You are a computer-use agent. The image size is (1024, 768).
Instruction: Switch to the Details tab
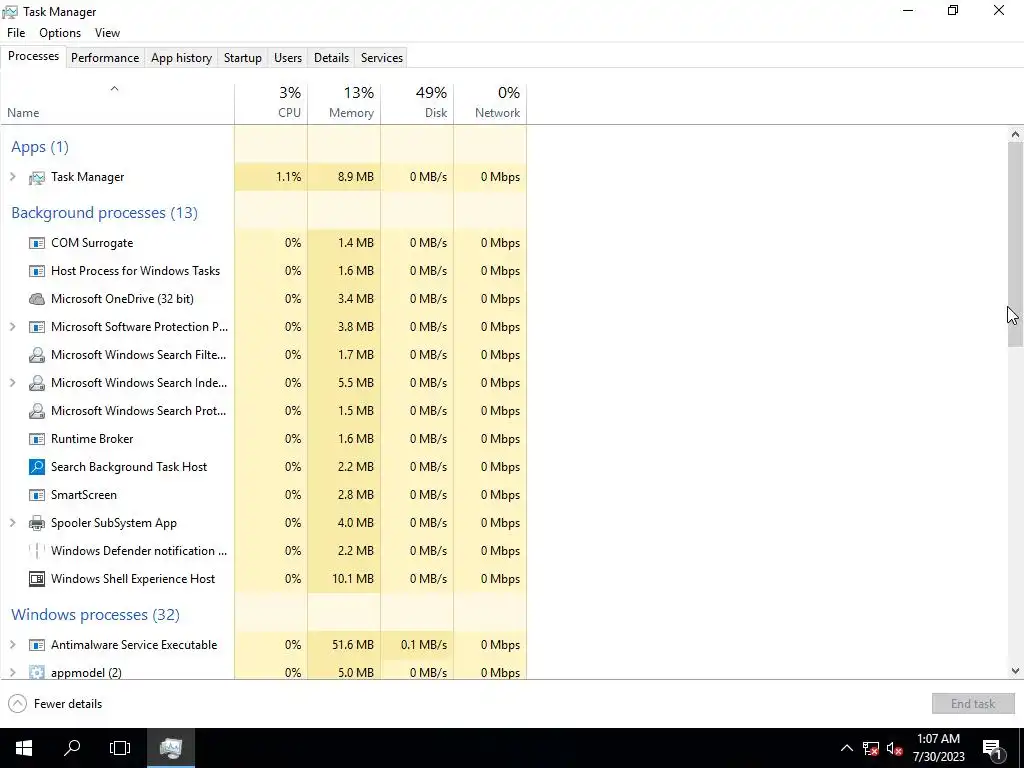[x=332, y=57]
